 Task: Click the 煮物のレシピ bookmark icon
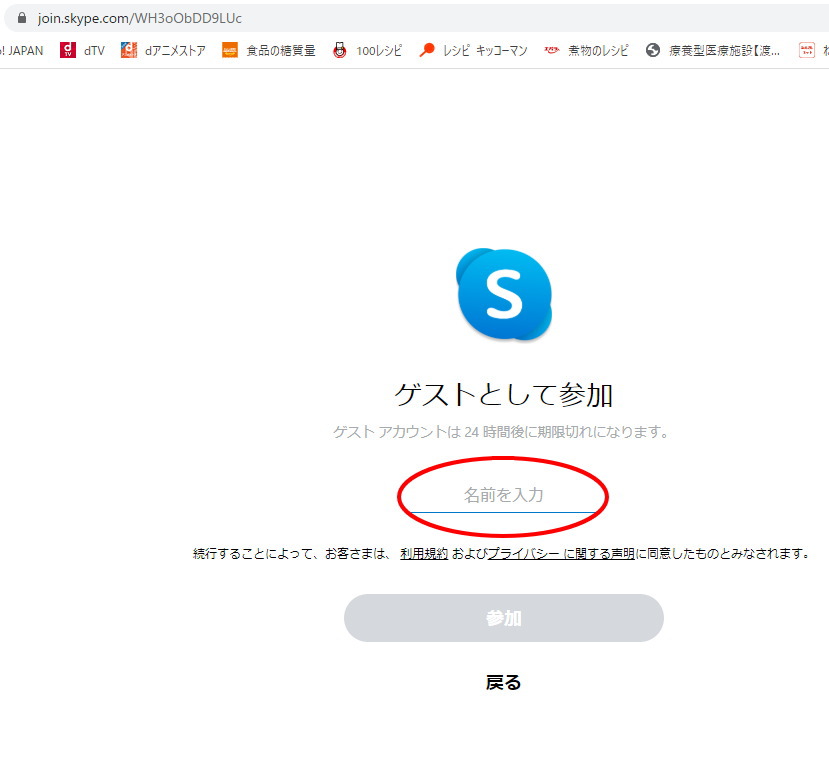(552, 50)
